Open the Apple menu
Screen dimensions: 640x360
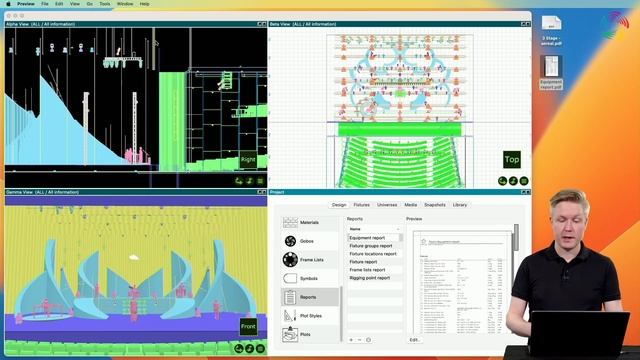8,4
